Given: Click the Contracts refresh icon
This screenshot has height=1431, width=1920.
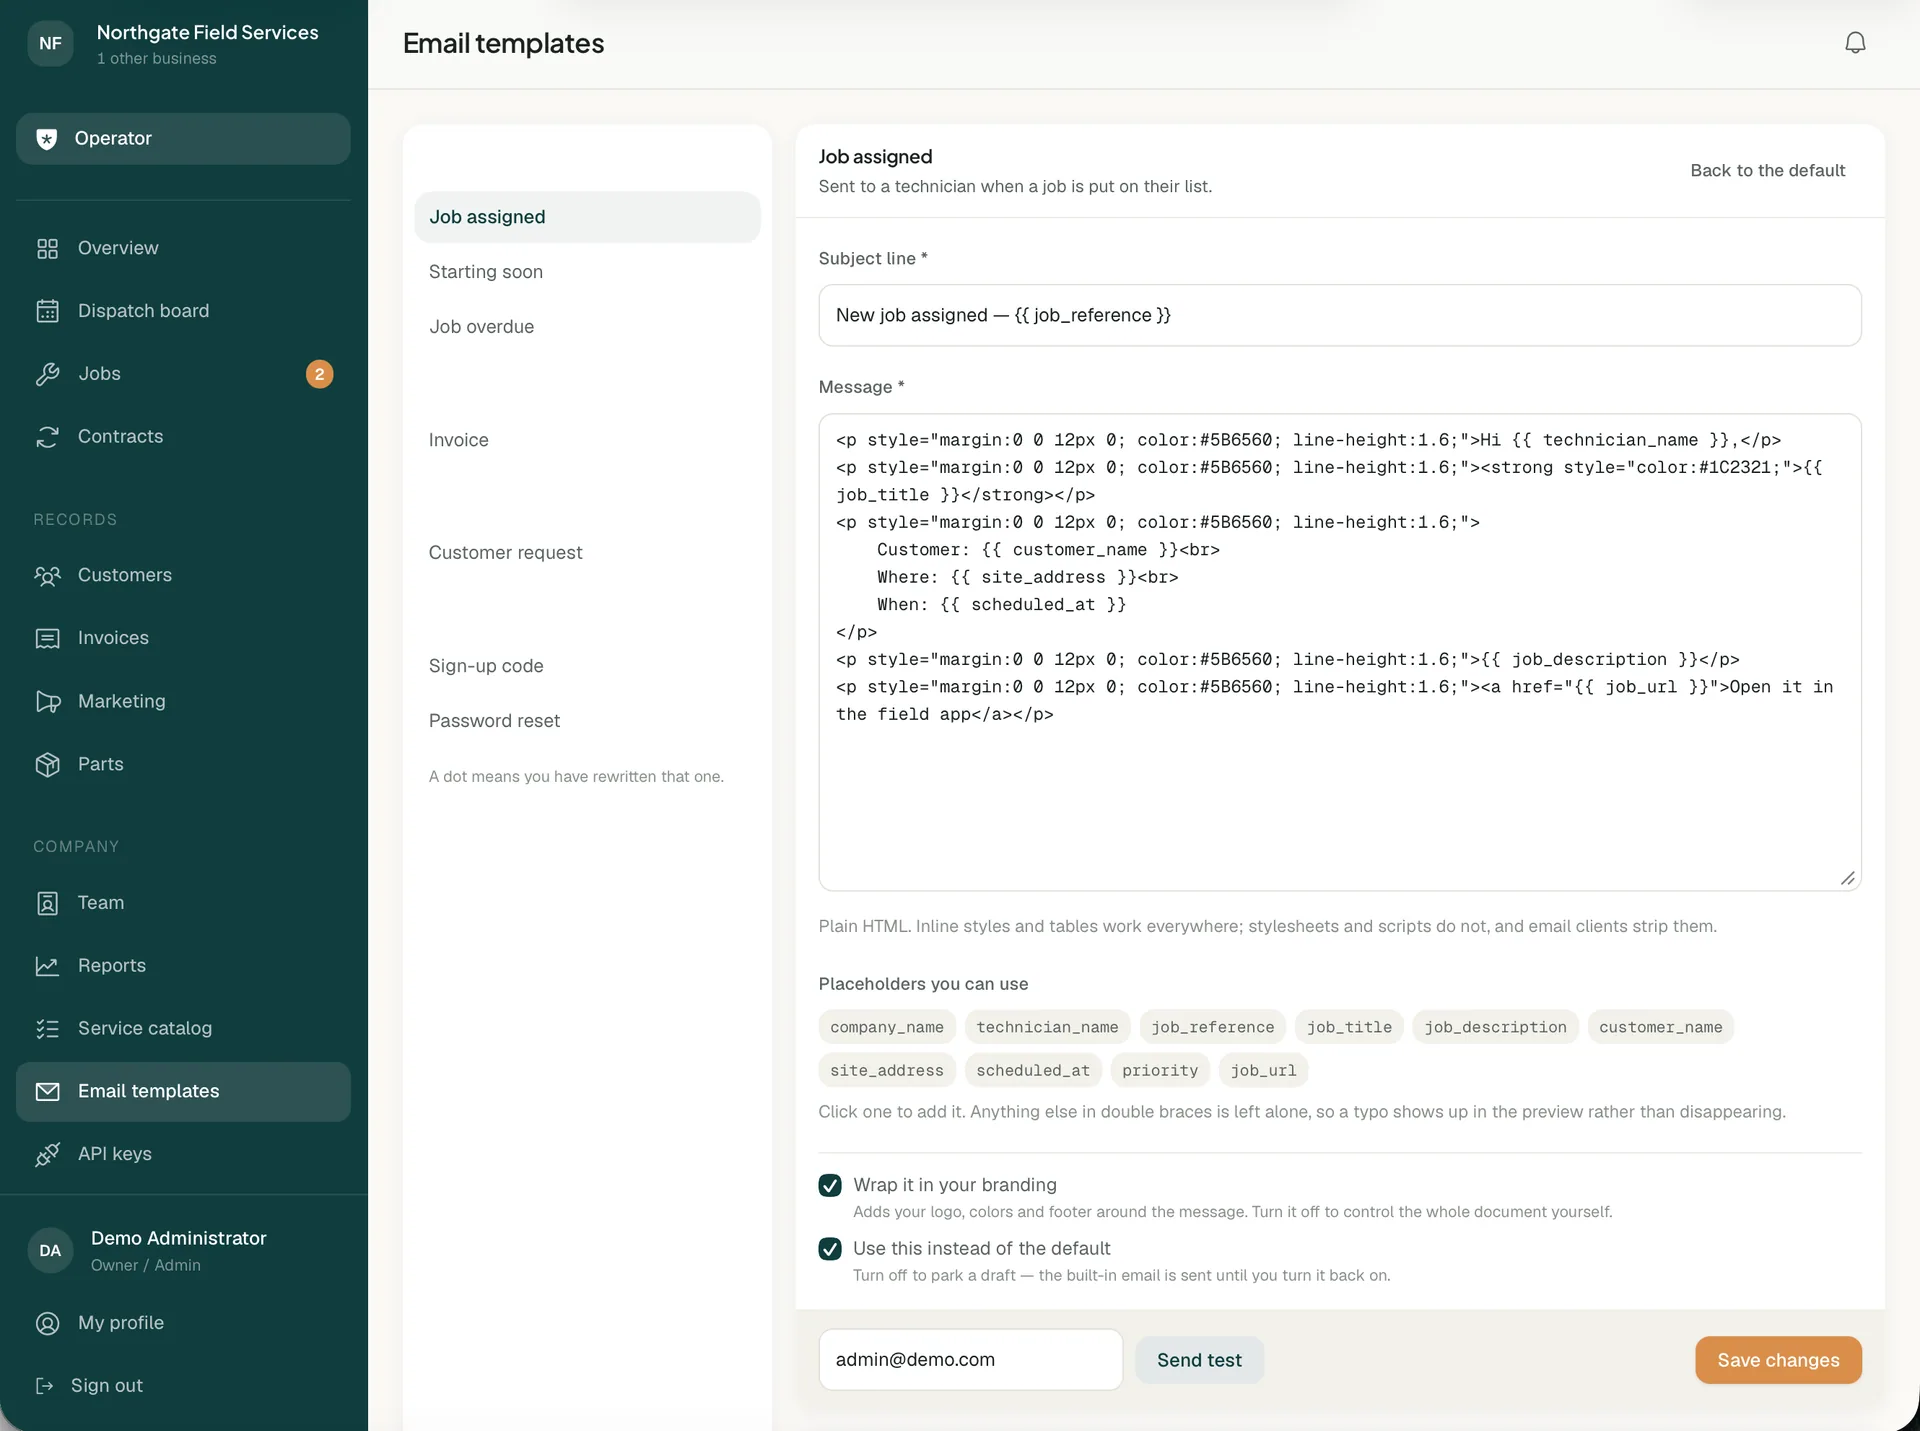Looking at the screenshot, I should click(x=47, y=437).
